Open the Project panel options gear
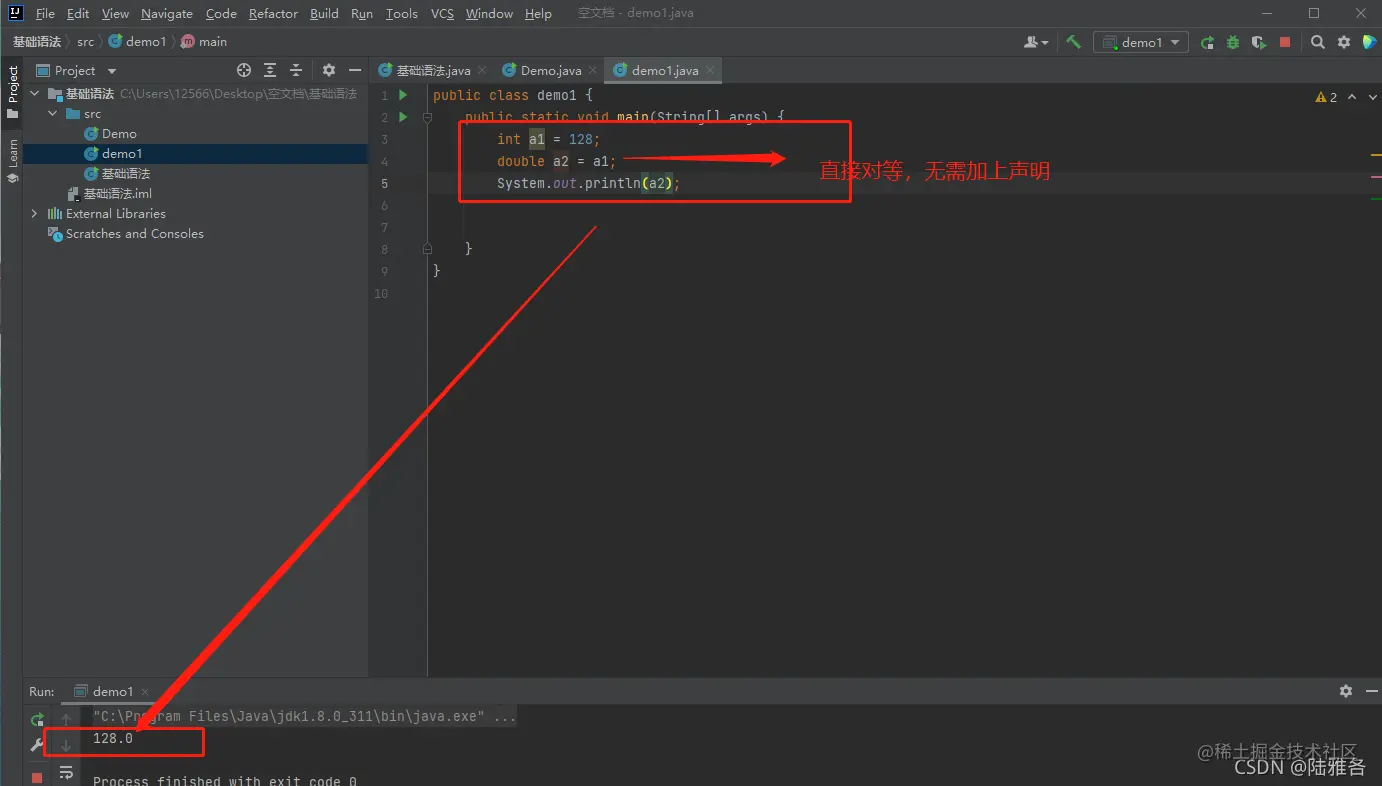 [329, 70]
